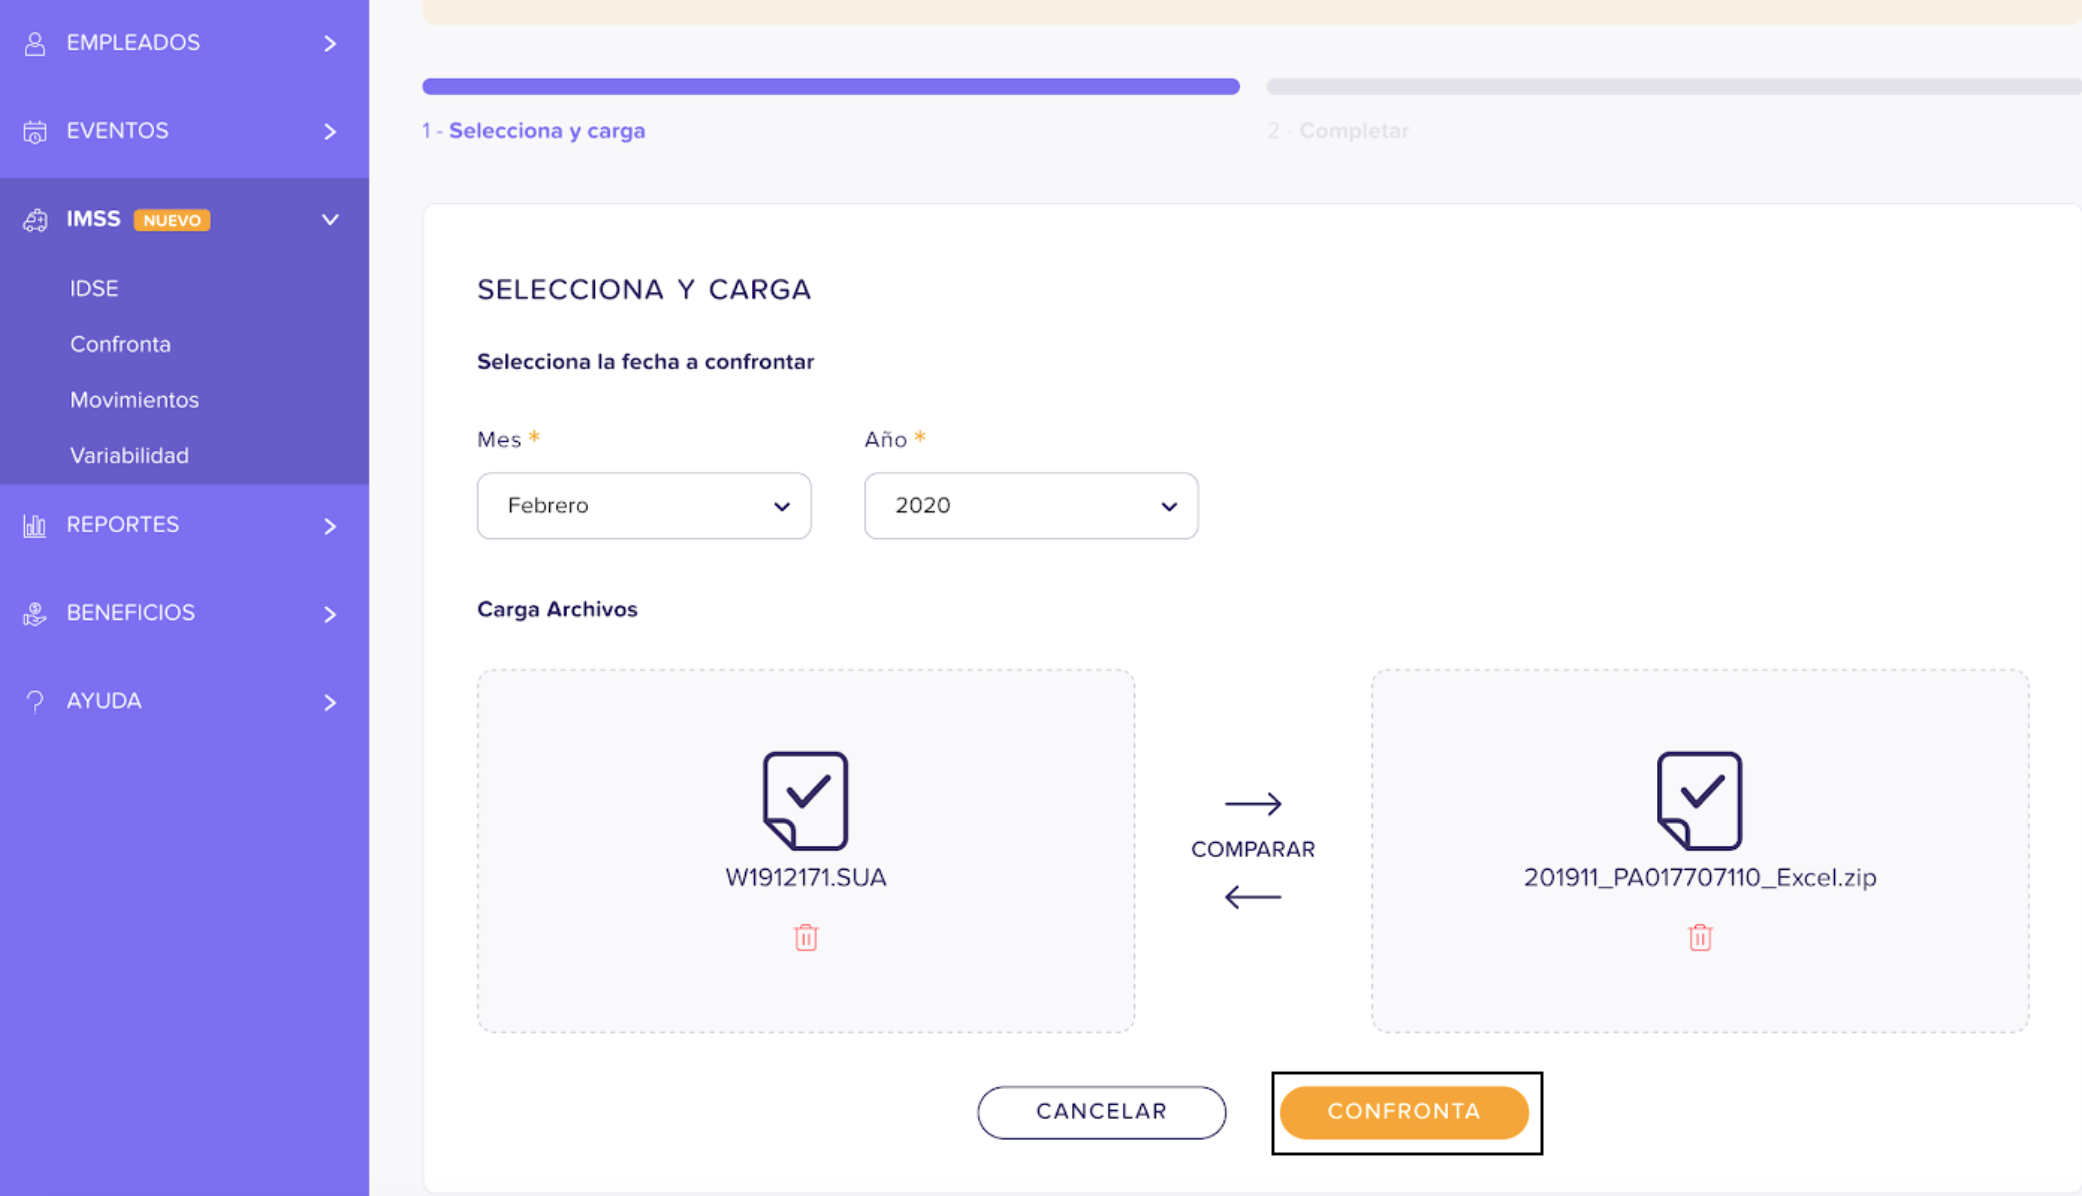Viewport: 2082px width, 1196px height.
Task: Expand the Reportes menu chevron
Action: (x=330, y=525)
